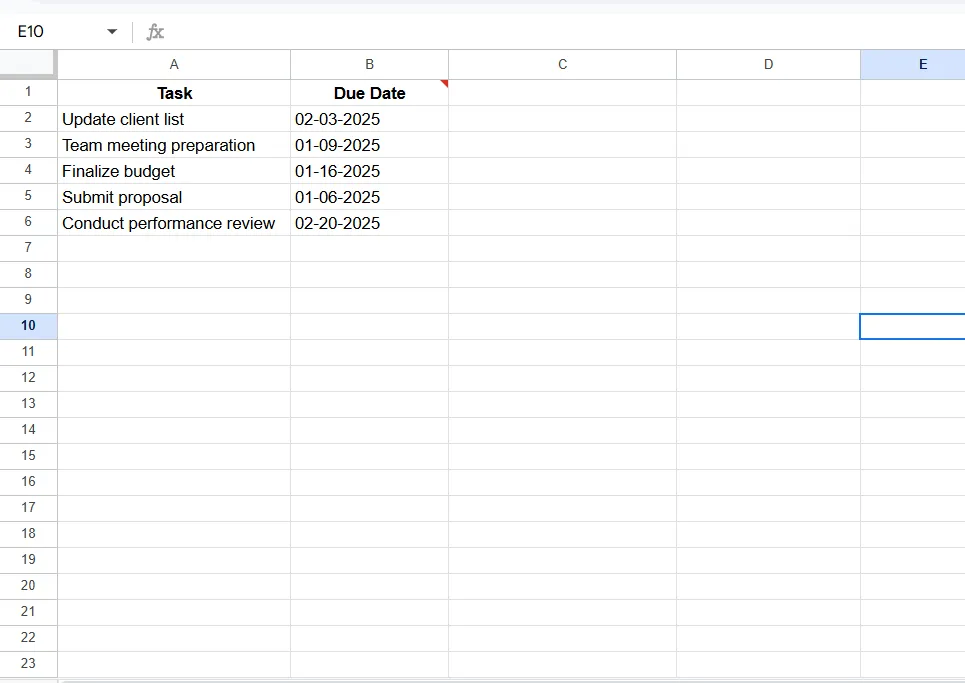The image size is (965, 683).
Task: Select row 16 header
Action: pyautogui.click(x=28, y=481)
